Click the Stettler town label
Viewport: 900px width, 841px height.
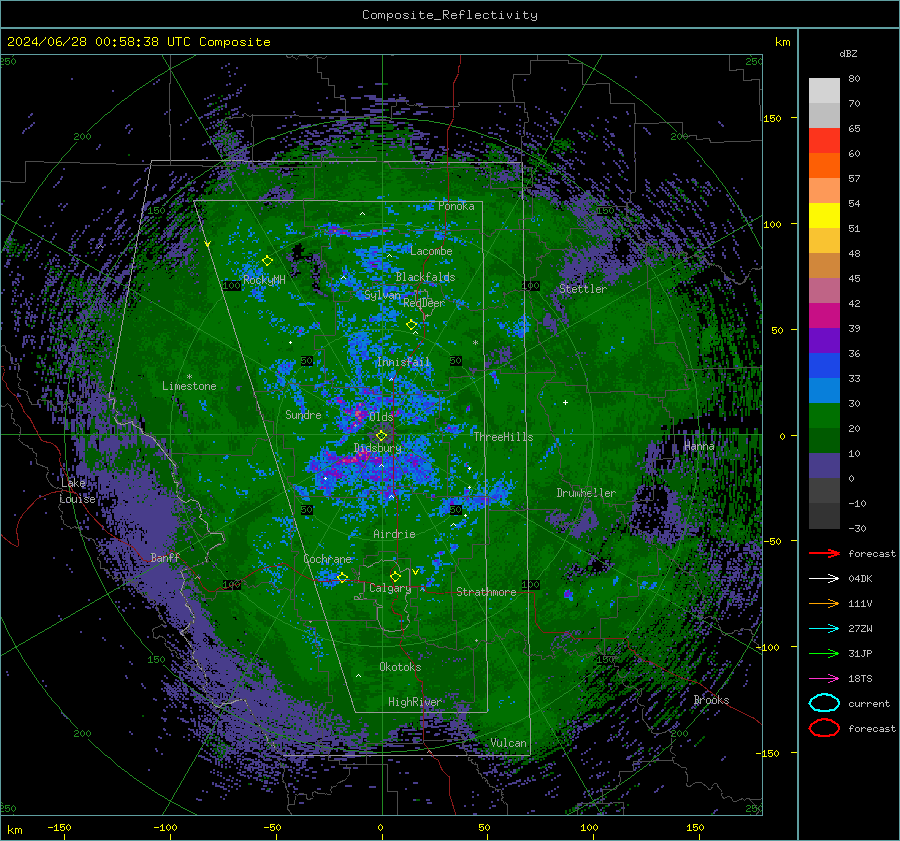tap(583, 289)
